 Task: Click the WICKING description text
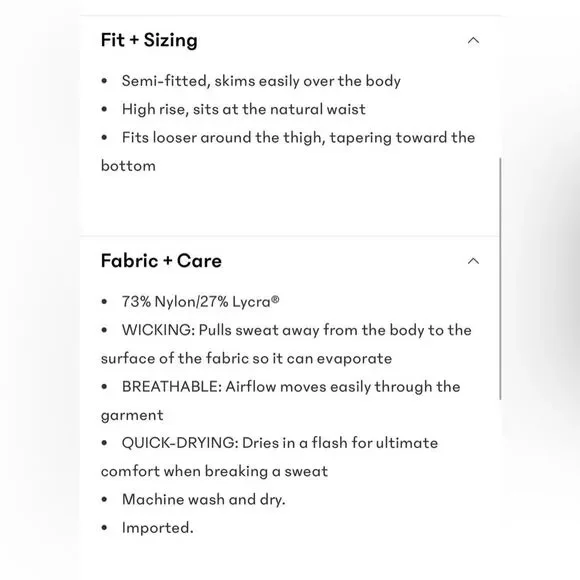pyautogui.click(x=286, y=344)
